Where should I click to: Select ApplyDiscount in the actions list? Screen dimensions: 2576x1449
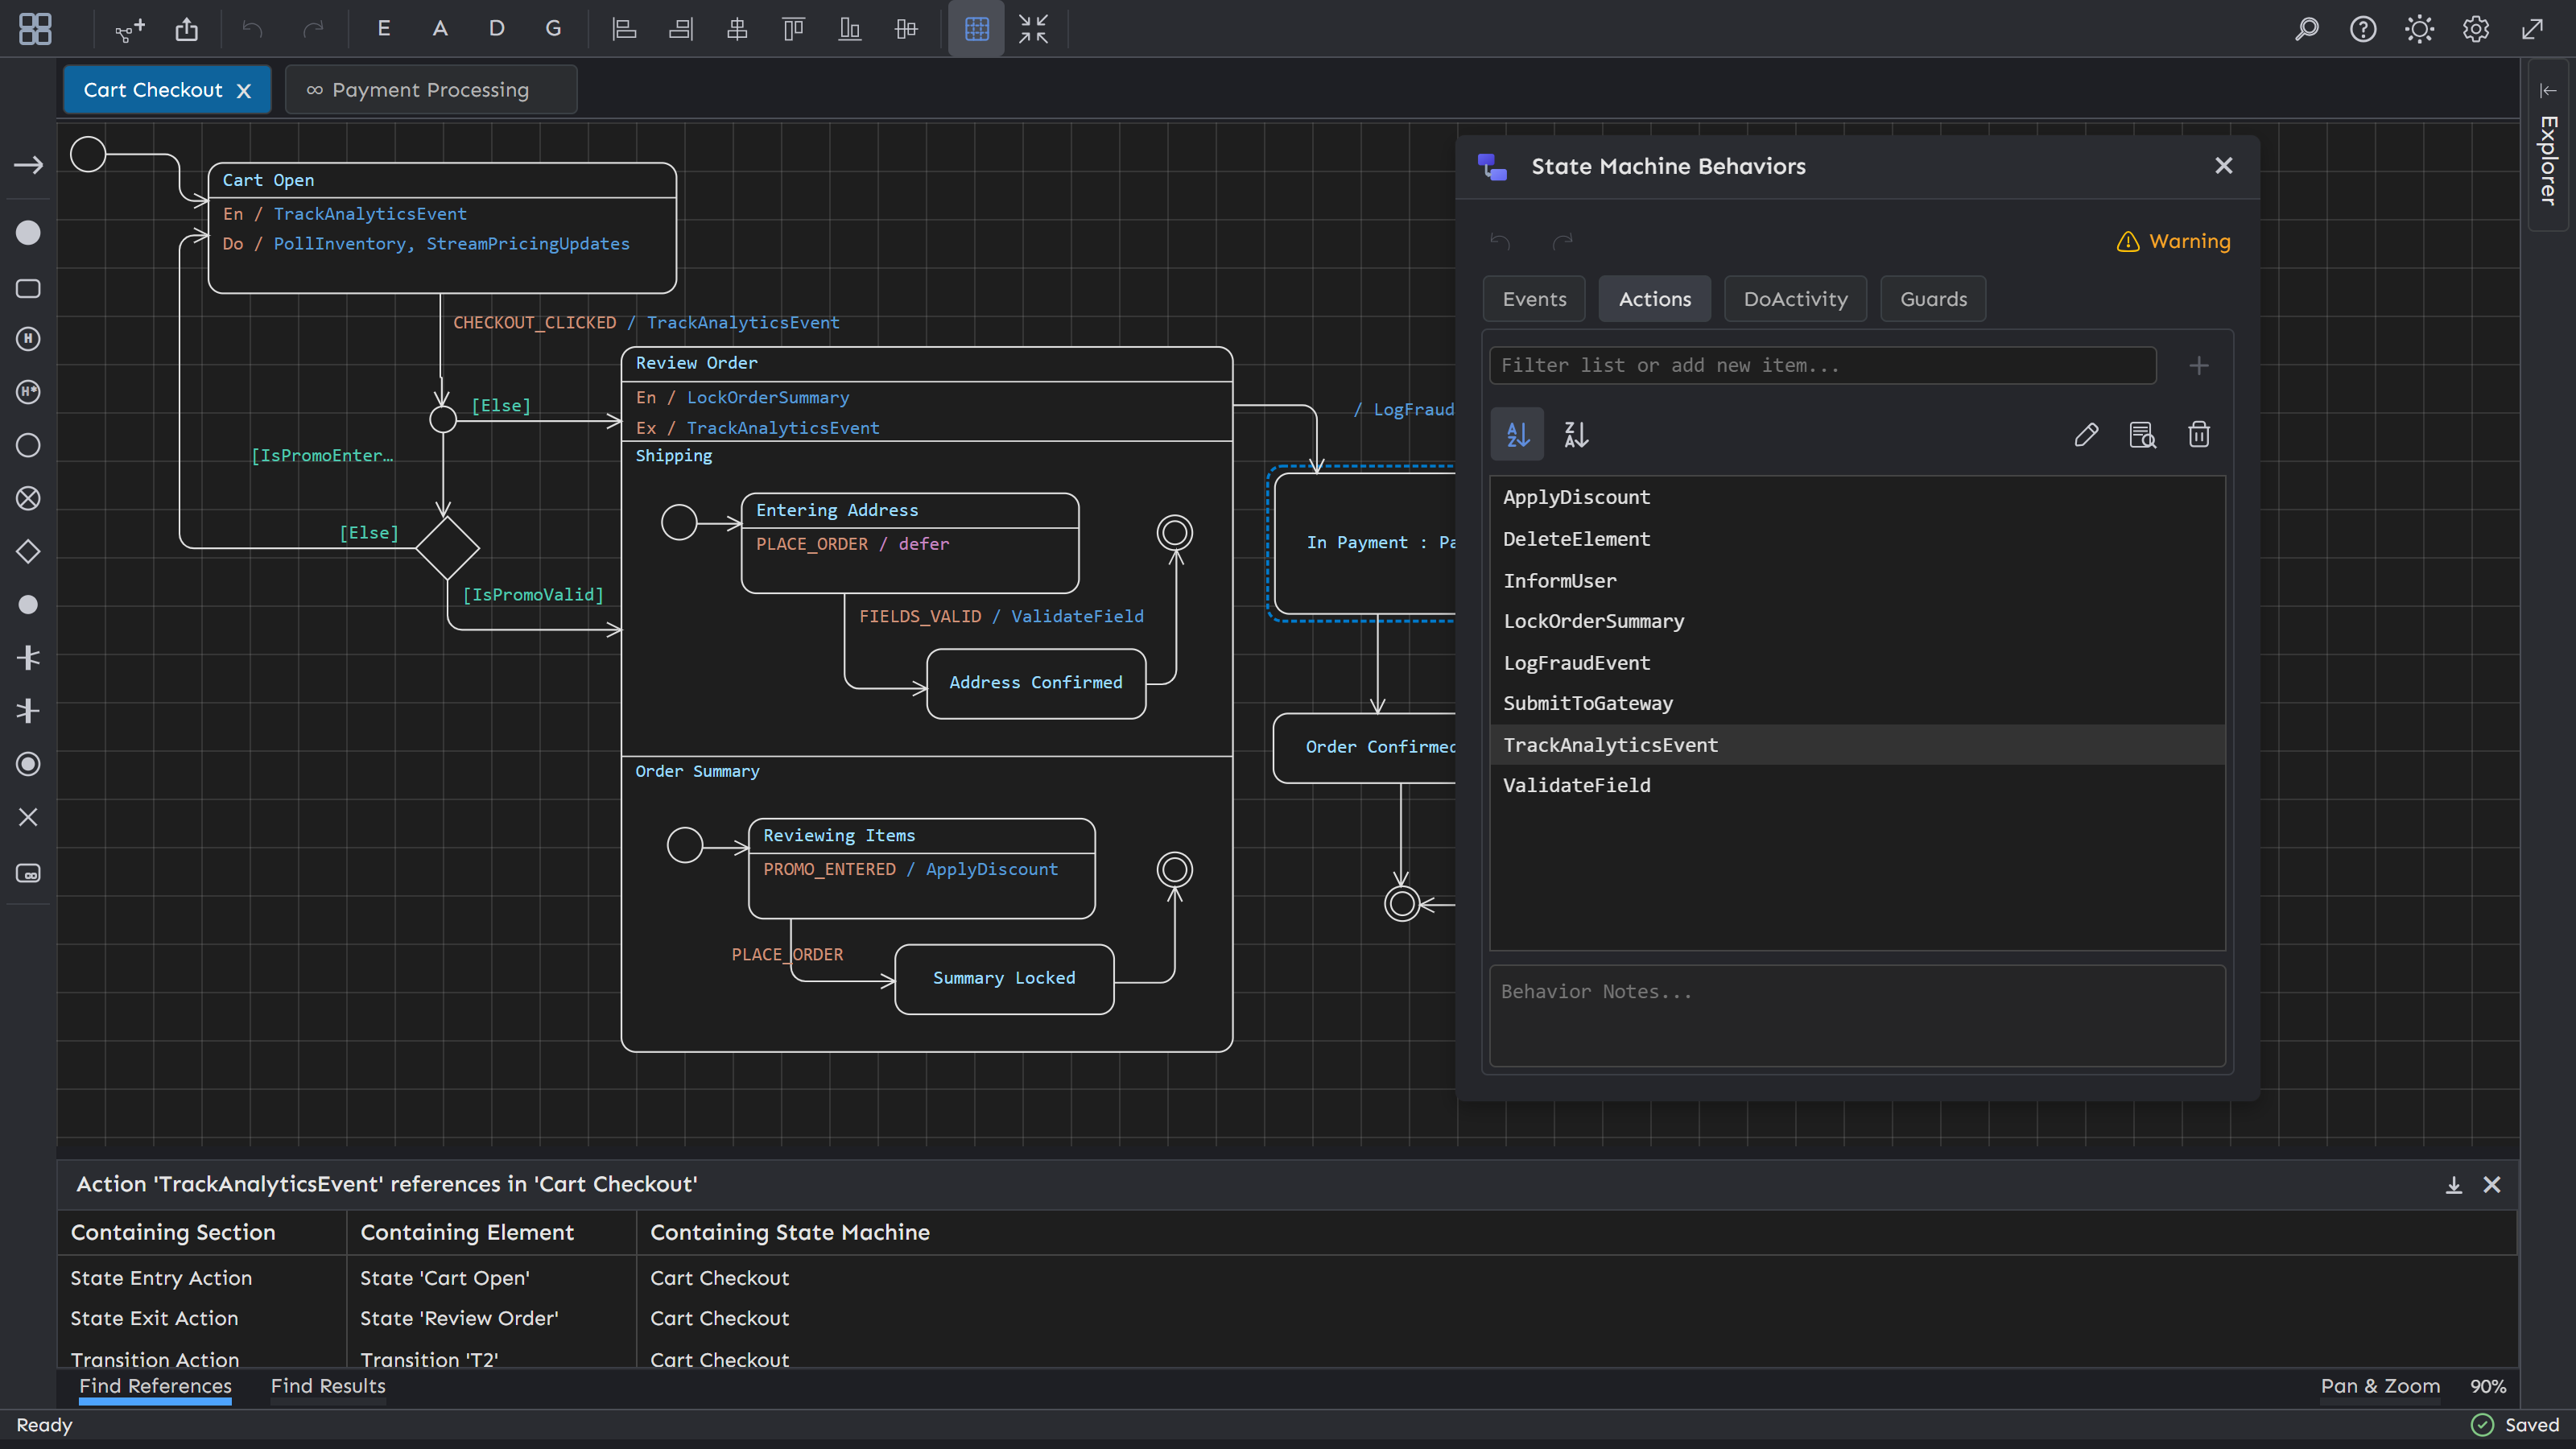click(1857, 497)
